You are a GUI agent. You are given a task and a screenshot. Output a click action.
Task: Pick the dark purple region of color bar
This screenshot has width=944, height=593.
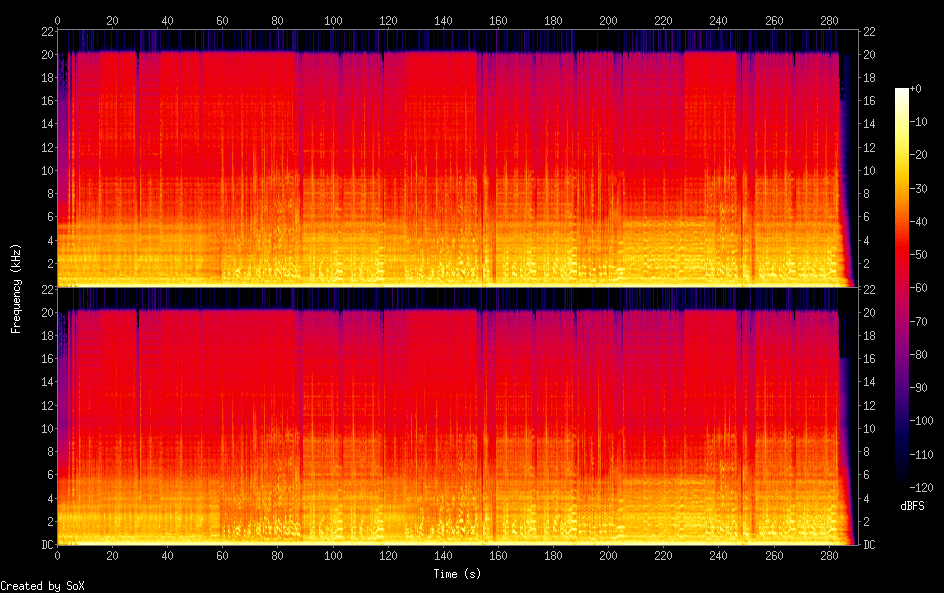coord(903,420)
